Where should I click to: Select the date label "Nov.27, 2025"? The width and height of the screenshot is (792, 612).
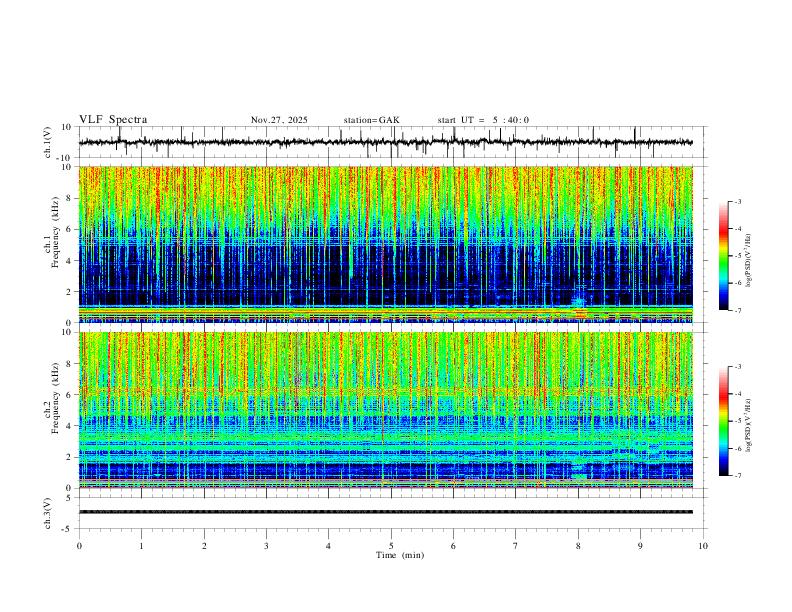279,120
